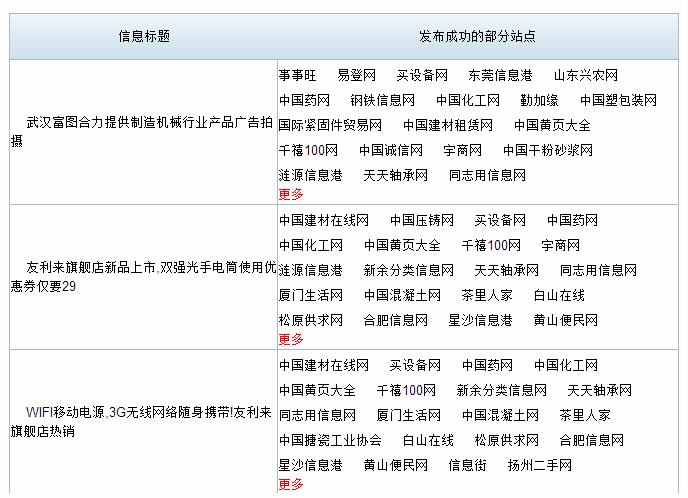688x498 pixels.
Task: Select the title WIFI移动电源,3G无线网络随身携带
Action: click(141, 422)
